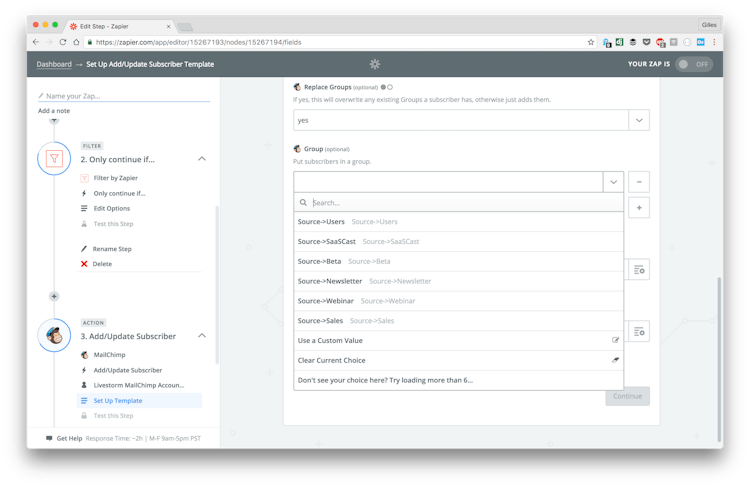This screenshot has width=750, height=487.
Task: Collapse step 2 Only continue if chevron
Action: 202,159
